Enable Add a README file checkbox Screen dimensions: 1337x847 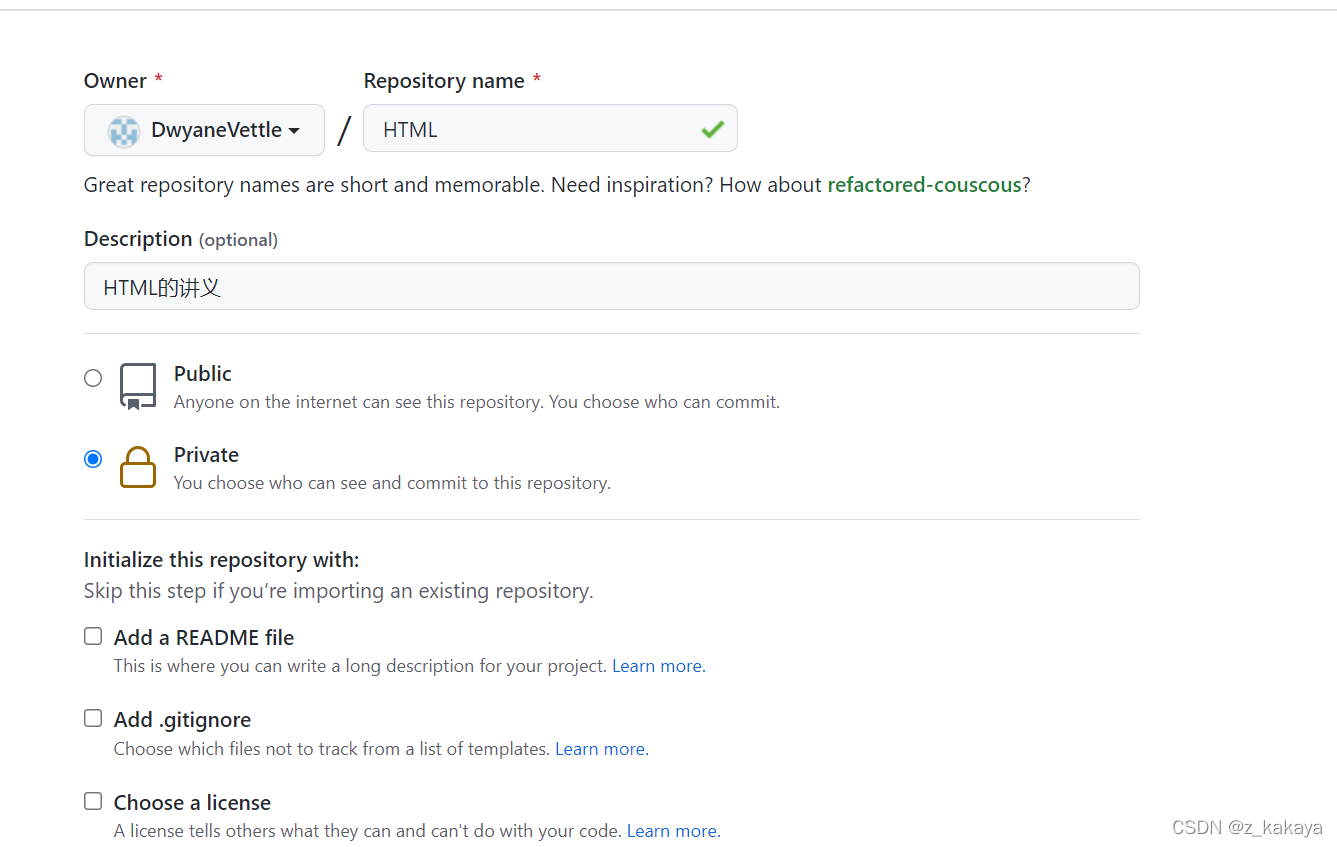93,636
